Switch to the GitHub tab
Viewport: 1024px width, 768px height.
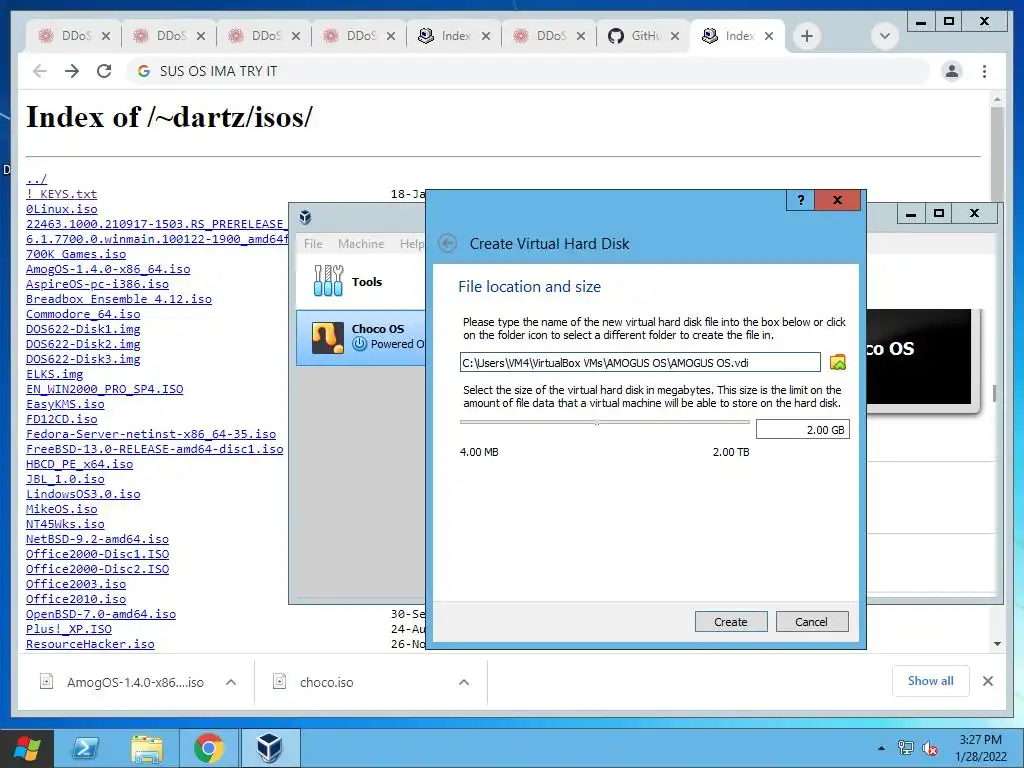click(x=645, y=36)
